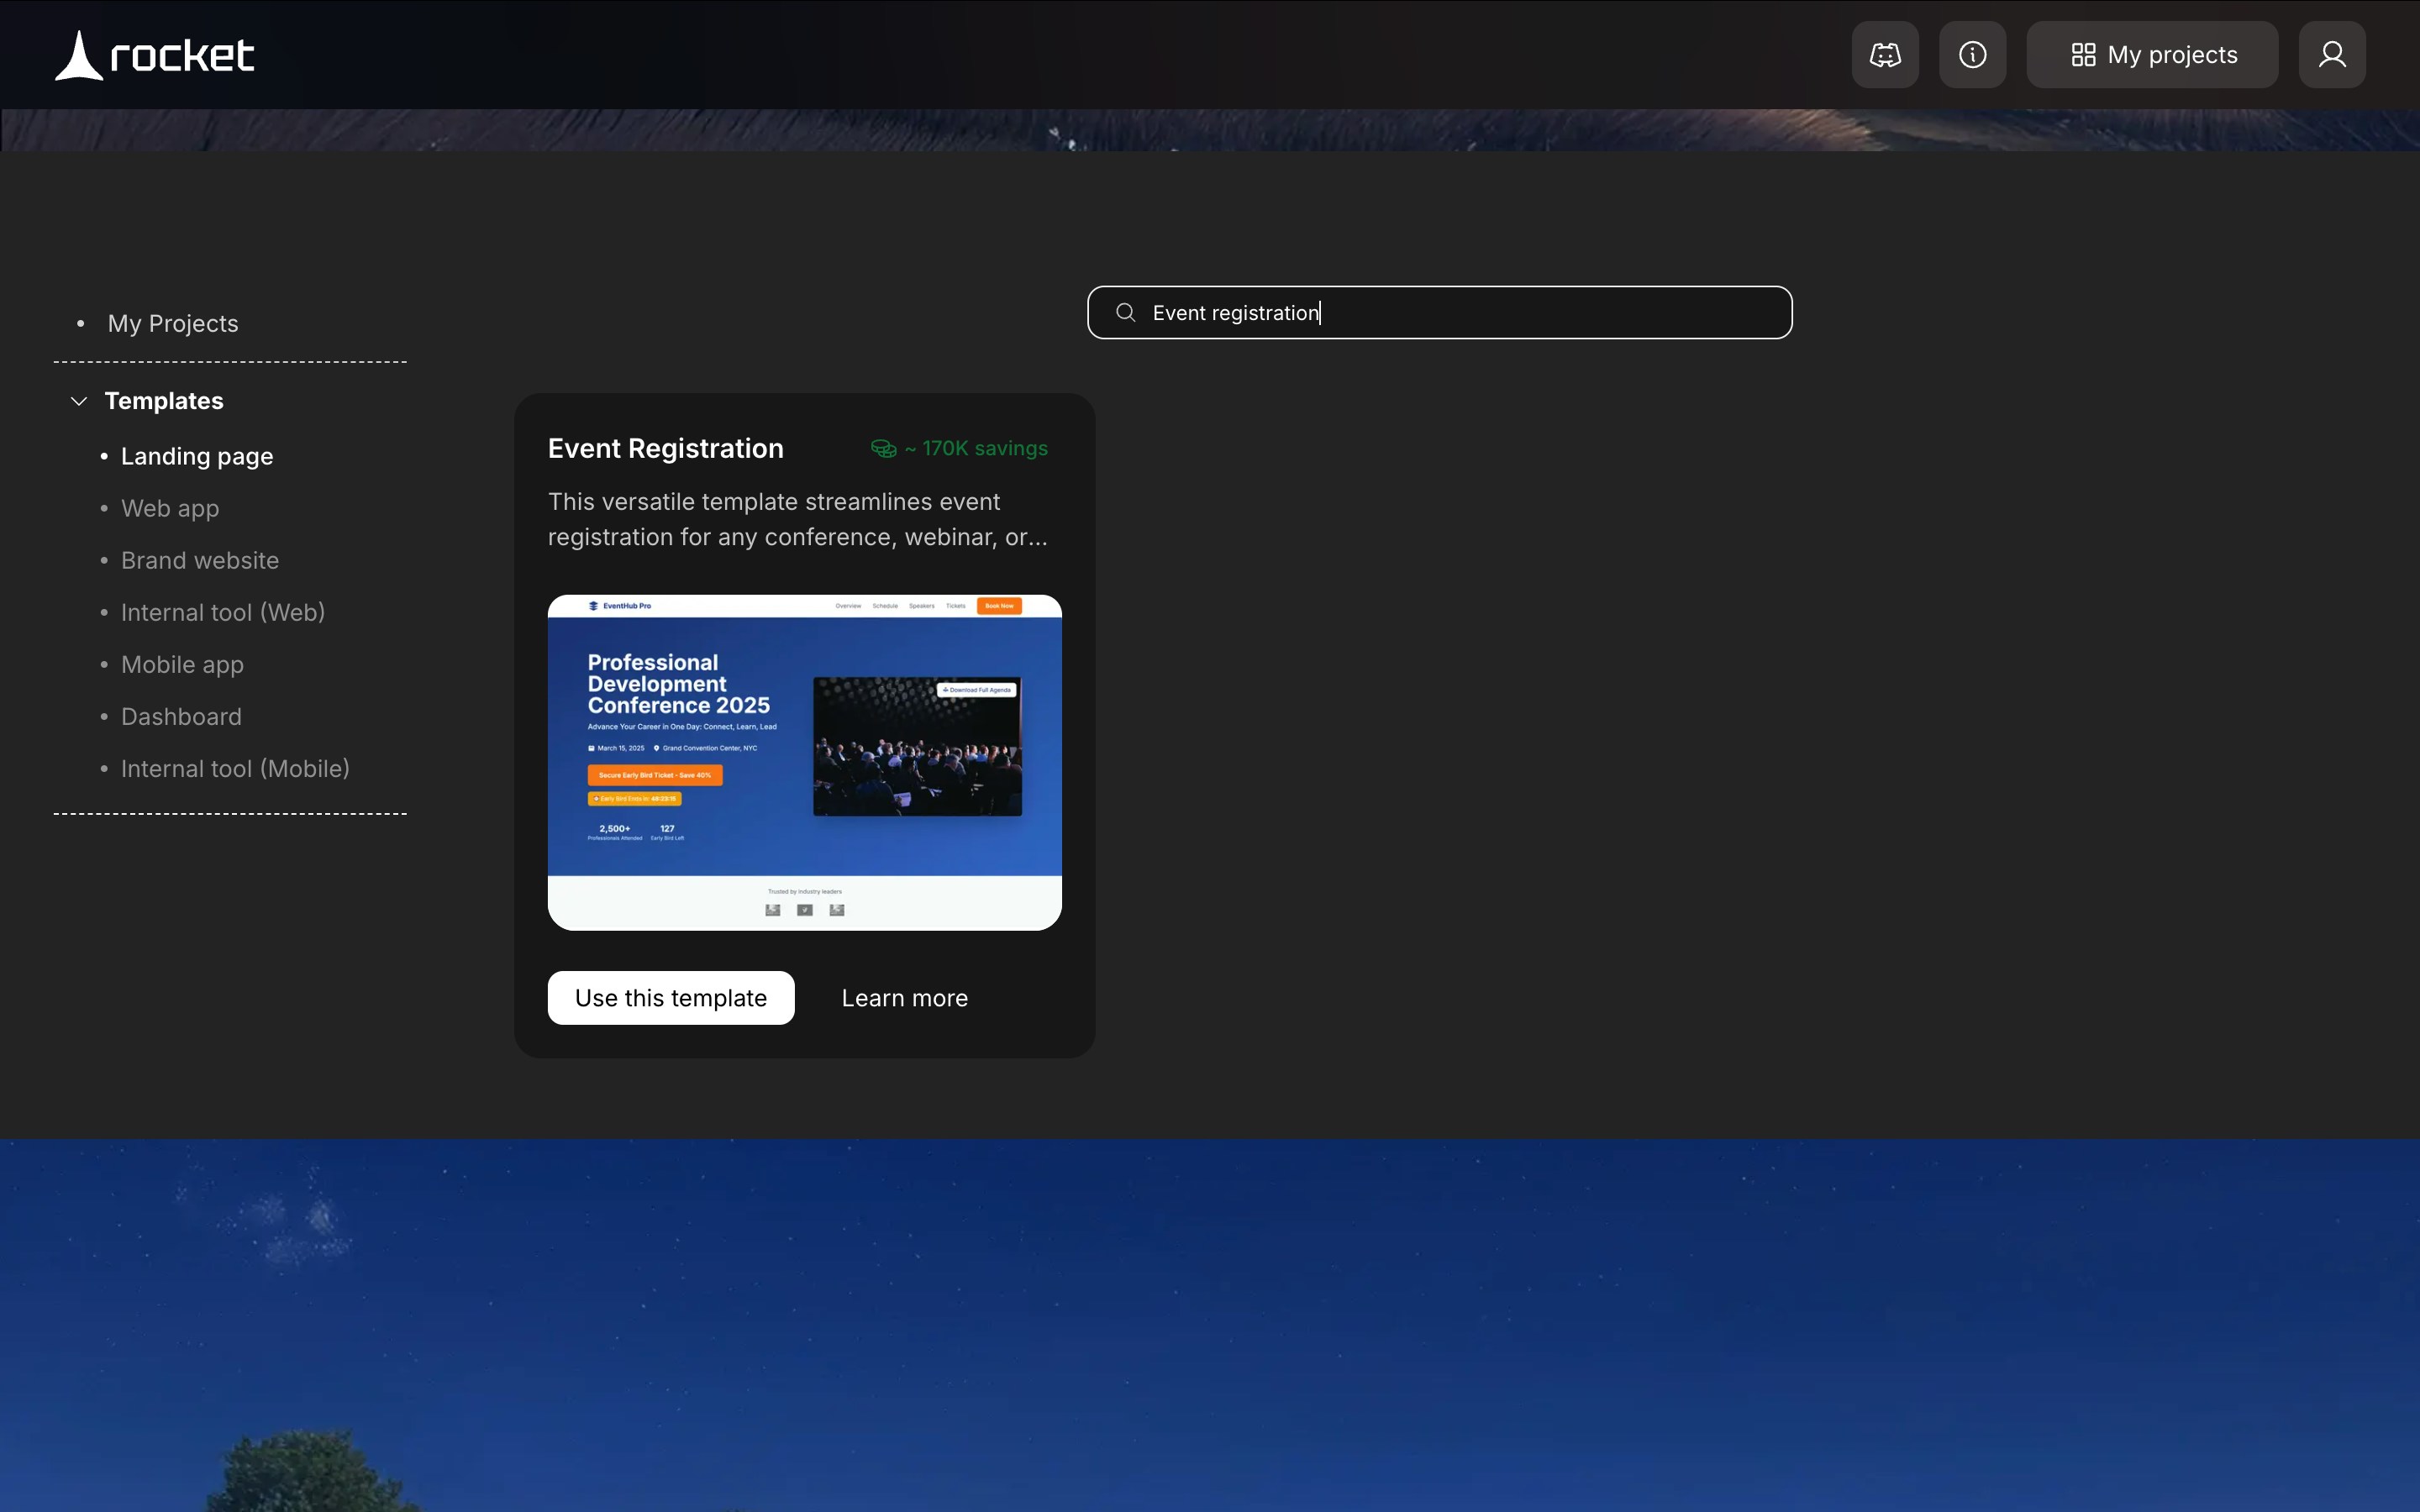Click the Event Registration preview thumbnail
Screen dimensions: 2420x1512
tap(804, 762)
